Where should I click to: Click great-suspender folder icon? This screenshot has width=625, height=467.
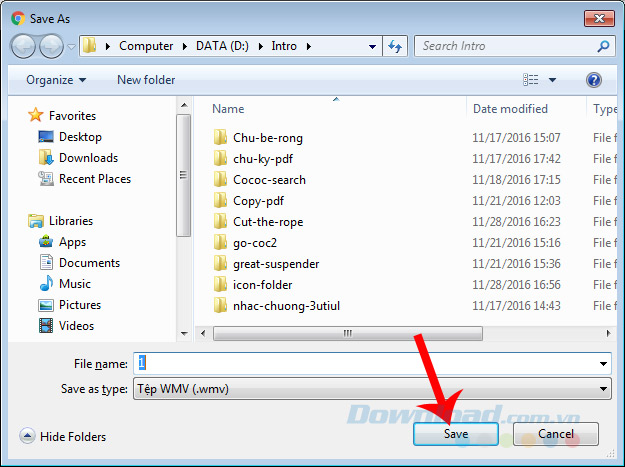pos(220,264)
